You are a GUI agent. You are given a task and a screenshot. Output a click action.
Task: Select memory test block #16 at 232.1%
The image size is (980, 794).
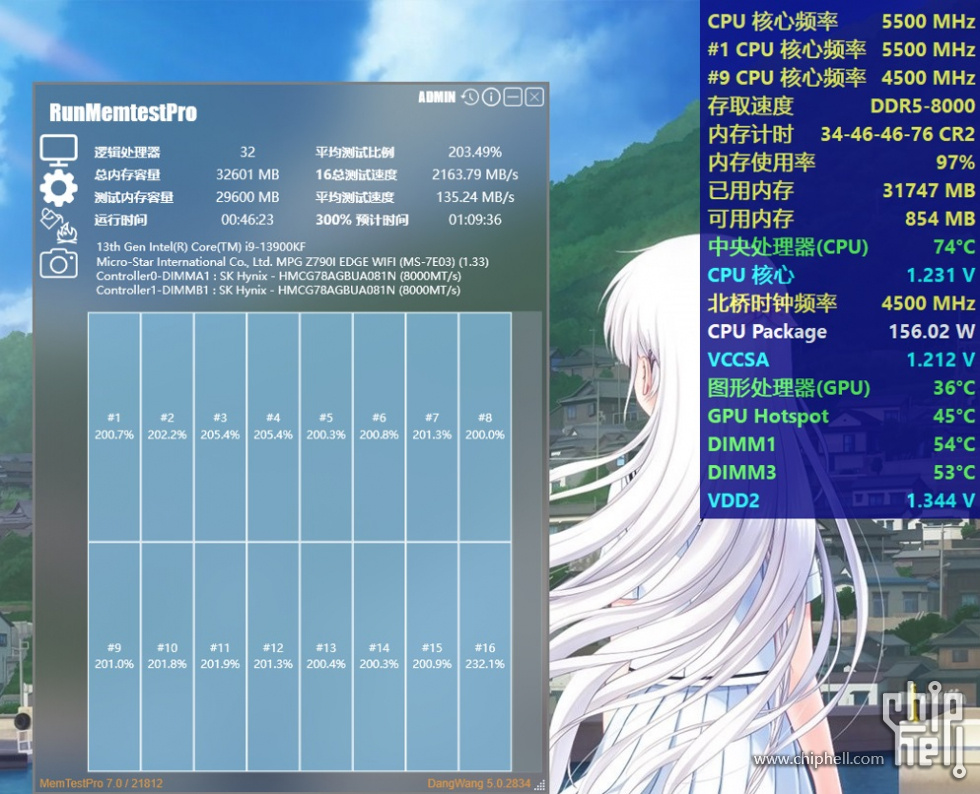pyautogui.click(x=485, y=656)
